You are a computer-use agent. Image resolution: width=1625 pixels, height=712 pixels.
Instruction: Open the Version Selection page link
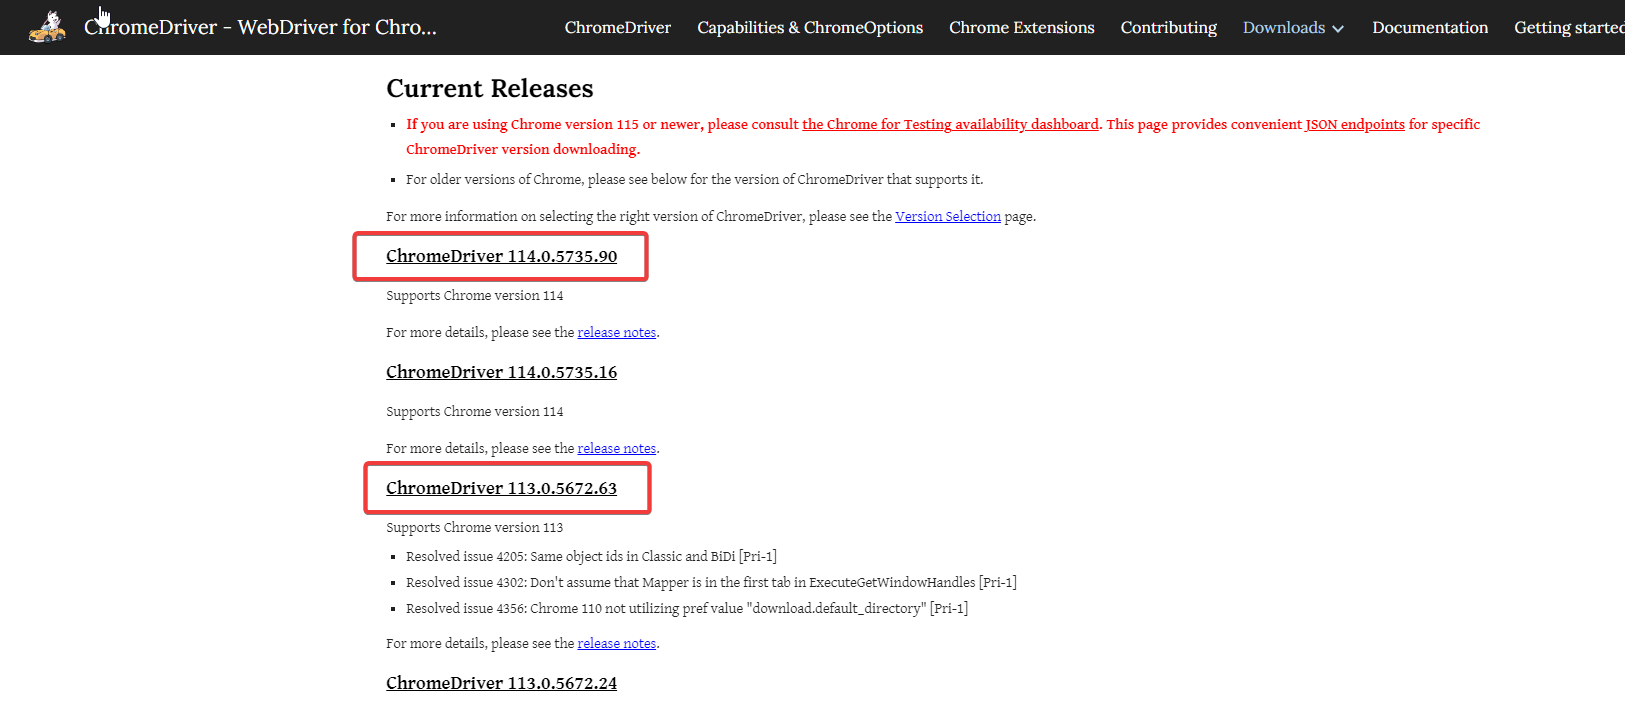pos(948,216)
